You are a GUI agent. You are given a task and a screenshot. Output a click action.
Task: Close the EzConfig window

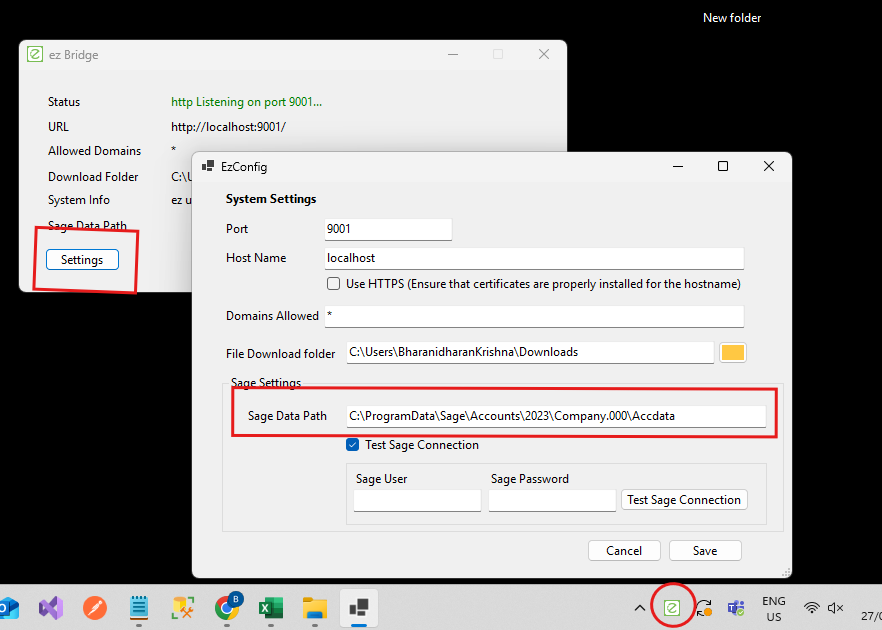pos(768,166)
